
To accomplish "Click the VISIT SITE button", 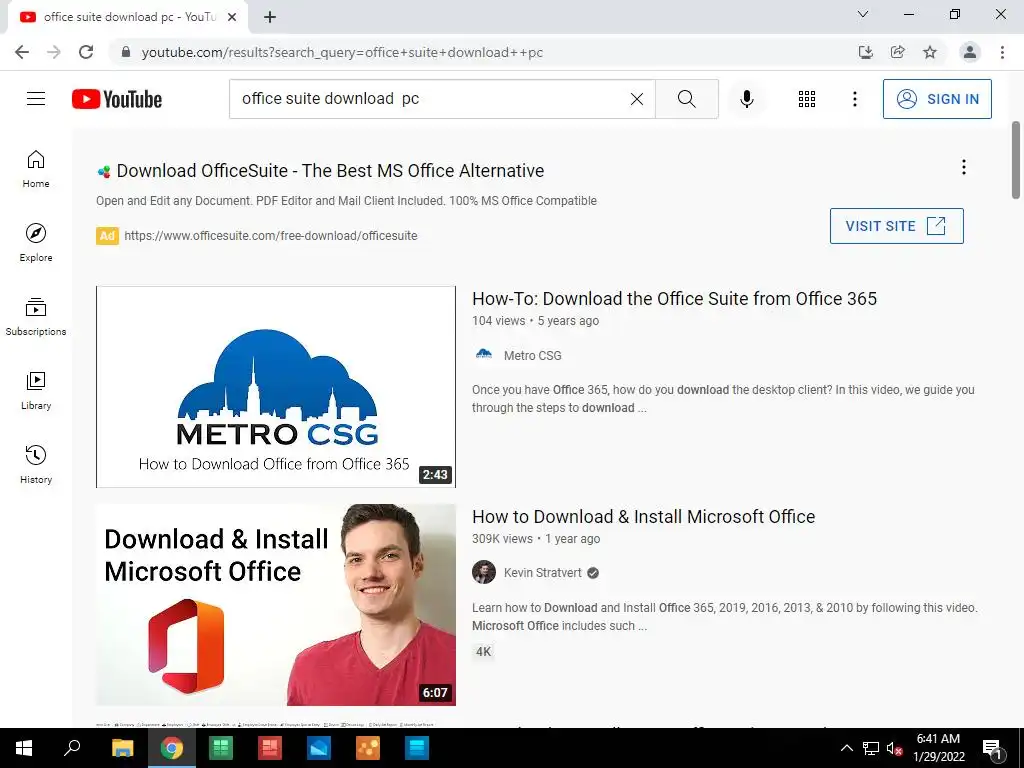I will 897,226.
